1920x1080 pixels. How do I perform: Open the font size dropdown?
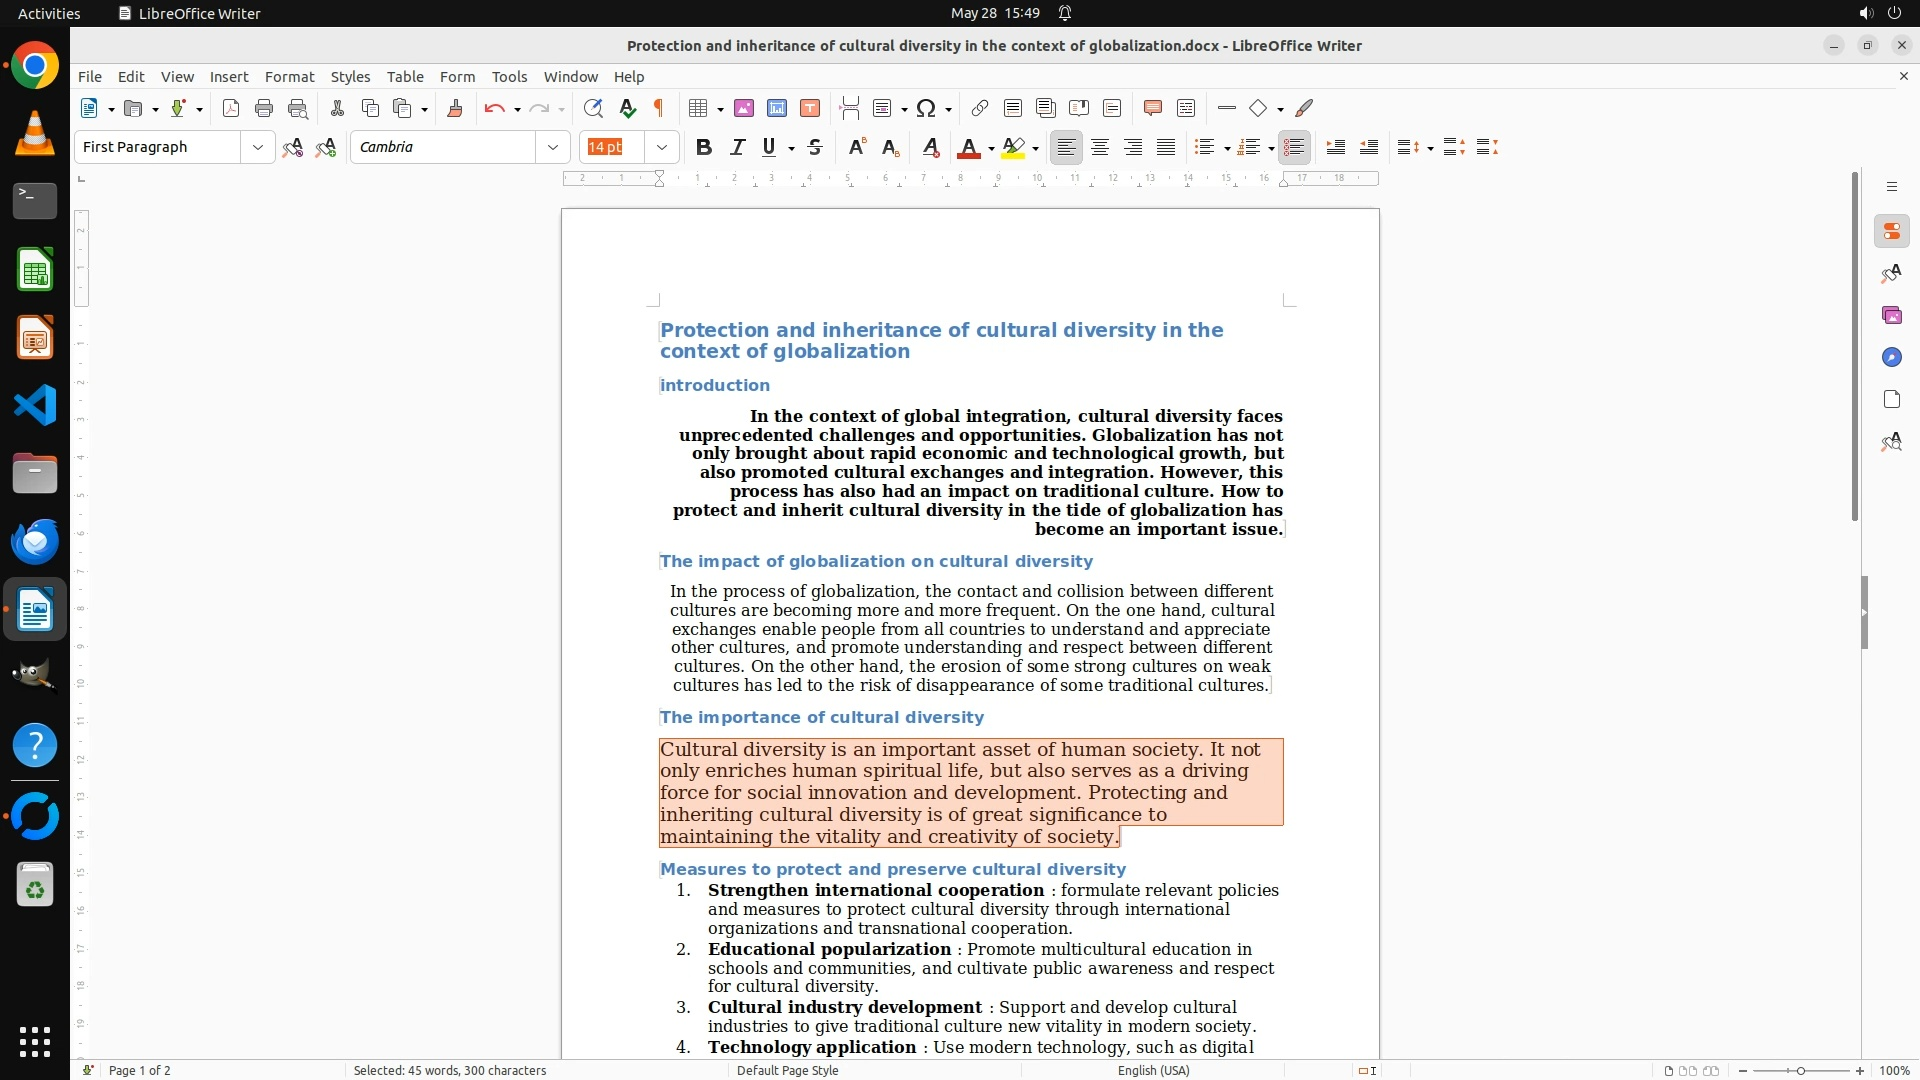click(662, 148)
